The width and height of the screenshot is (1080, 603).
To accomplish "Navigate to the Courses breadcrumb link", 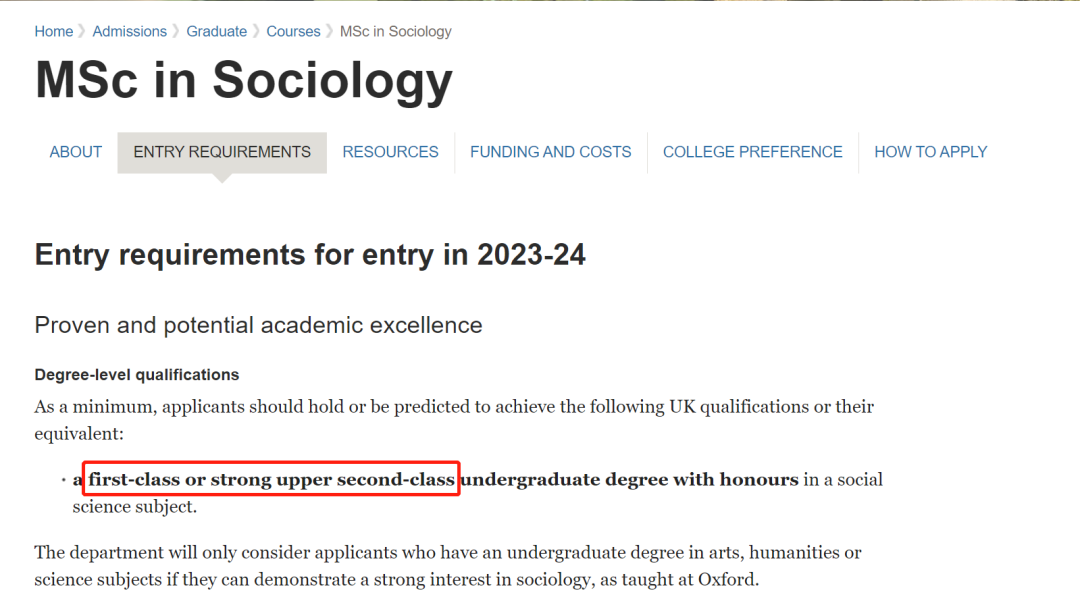I will pos(293,31).
